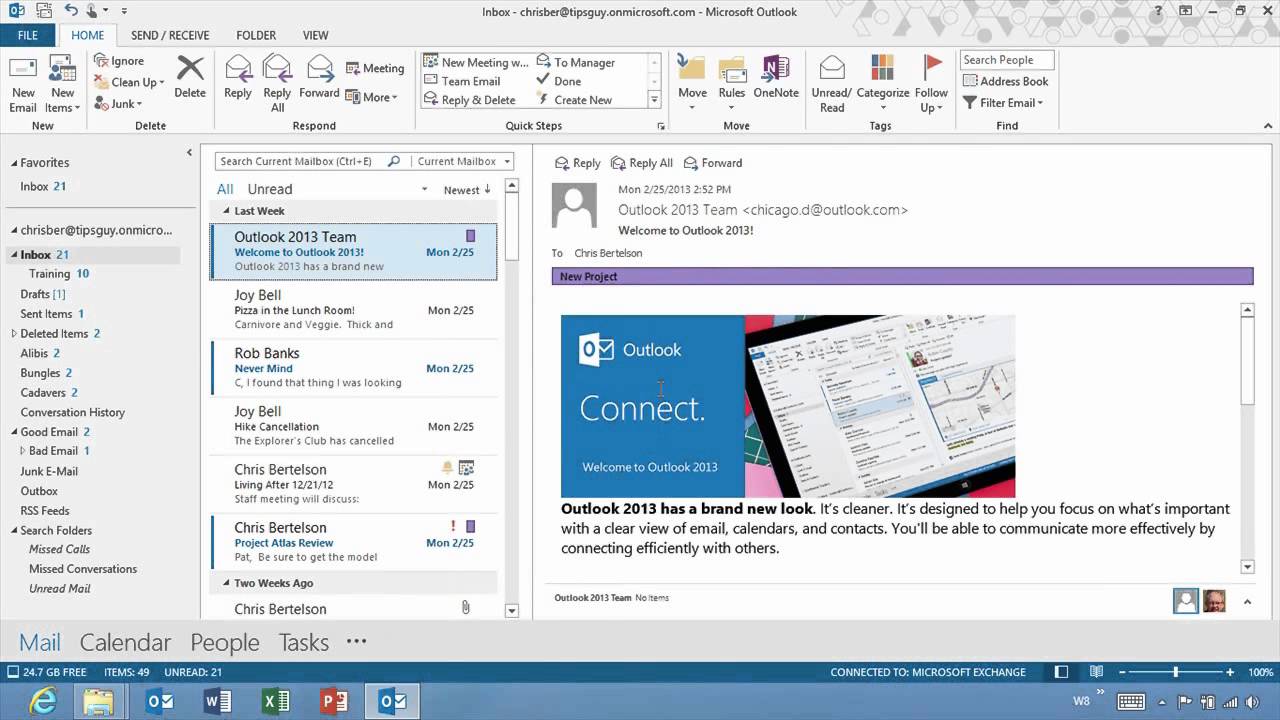
Task: Set a Follow Up flag
Action: 932,84
